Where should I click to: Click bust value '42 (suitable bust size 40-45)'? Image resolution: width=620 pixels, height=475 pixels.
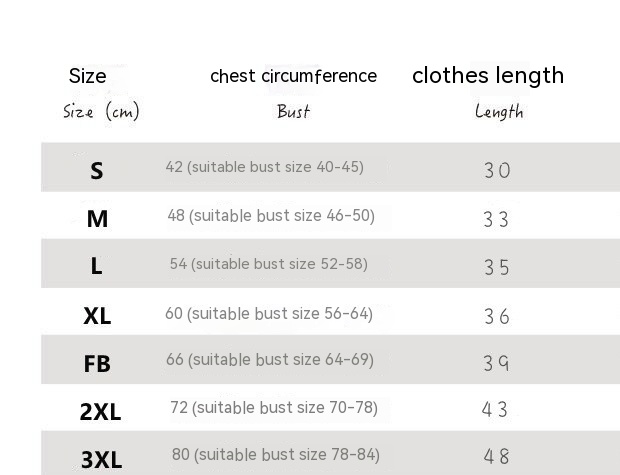[264, 167]
